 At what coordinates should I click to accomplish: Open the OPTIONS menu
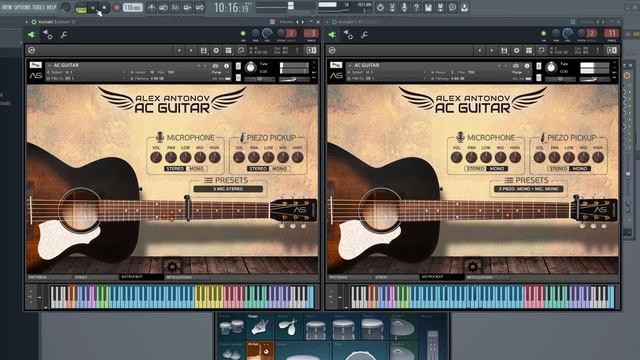tap(22, 7)
